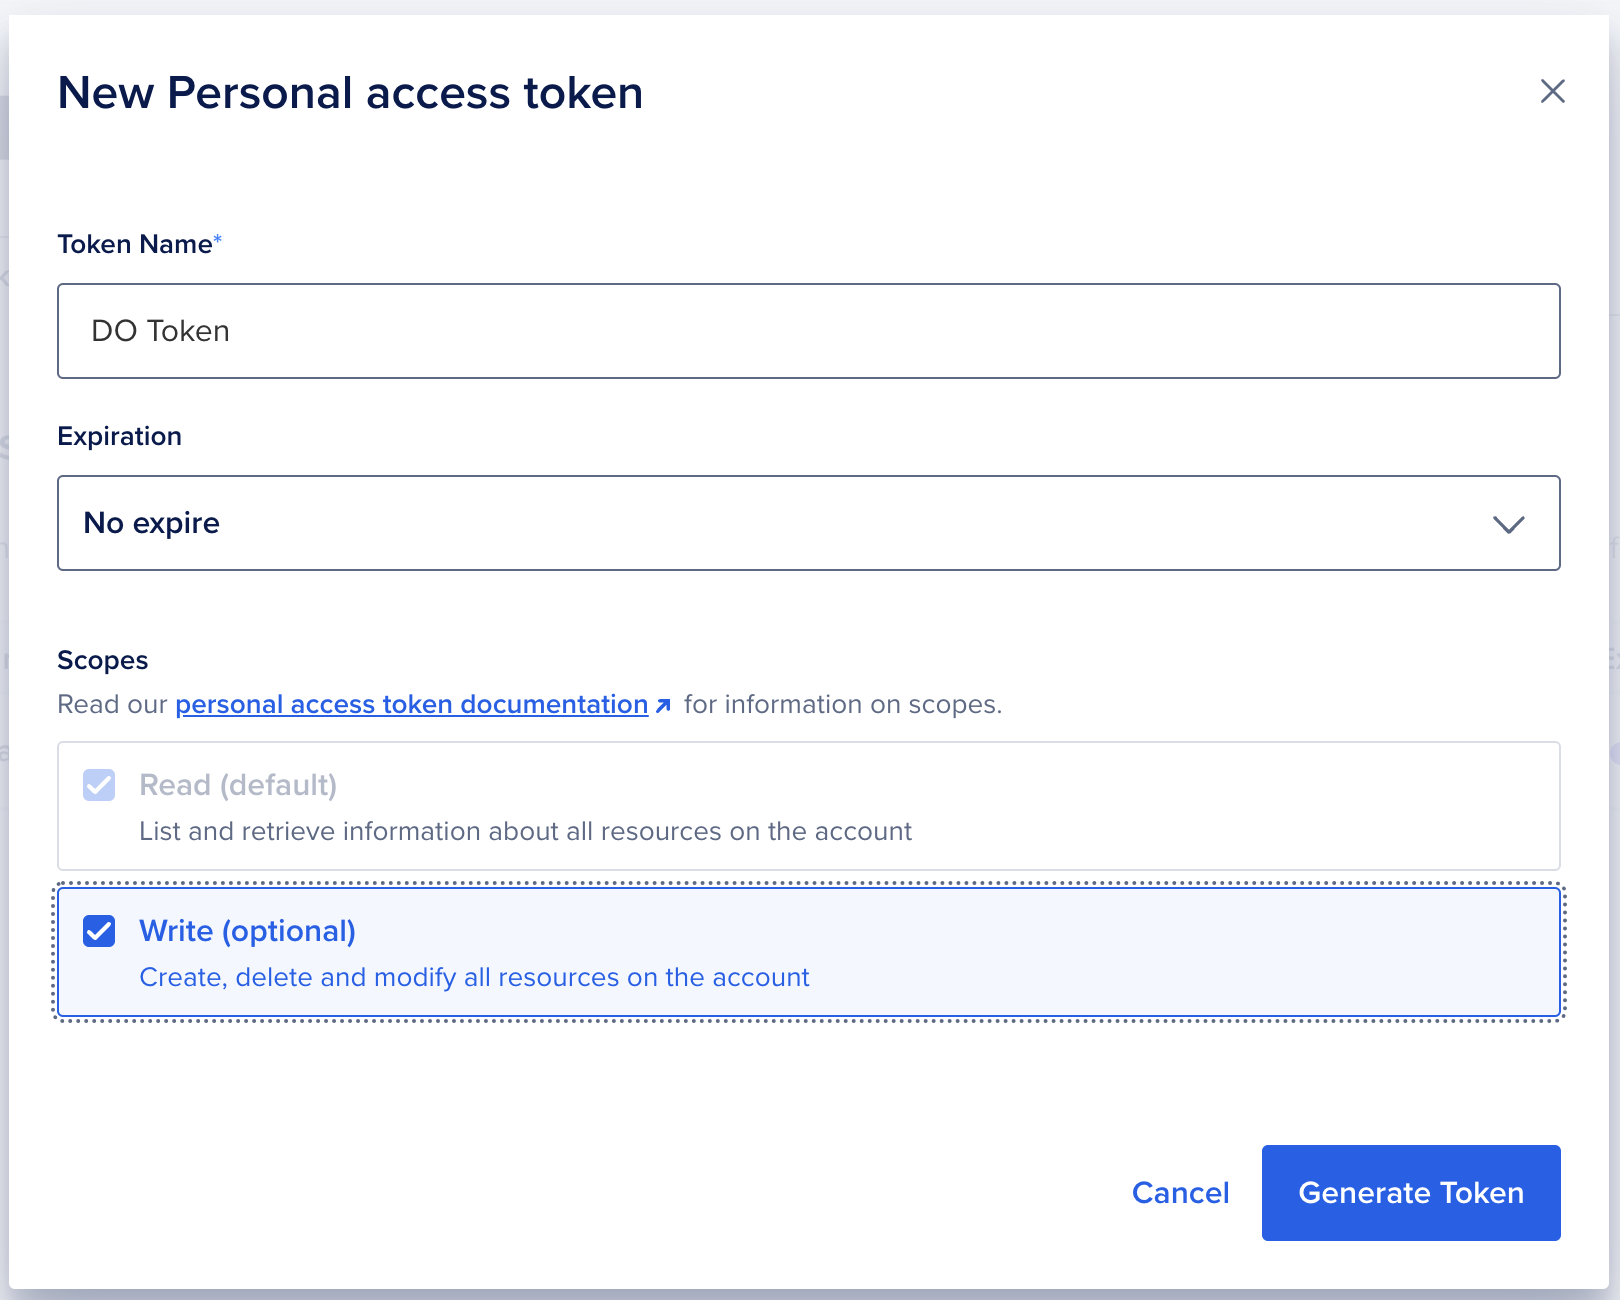This screenshot has width=1620, height=1300.
Task: Click the Scopes section heading
Action: [103, 661]
